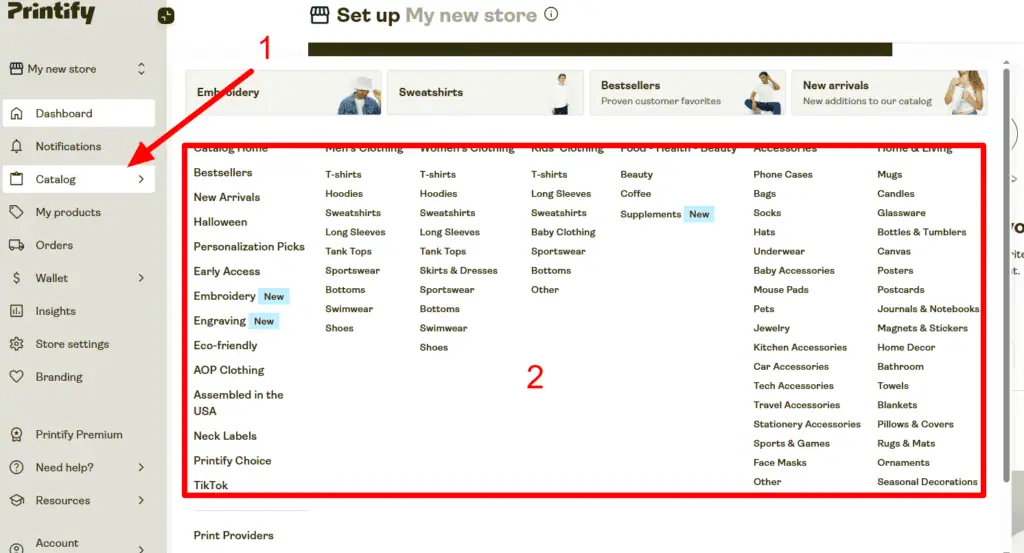This screenshot has width=1024, height=553.
Task: Open the Print Providers link
Action: 233,536
